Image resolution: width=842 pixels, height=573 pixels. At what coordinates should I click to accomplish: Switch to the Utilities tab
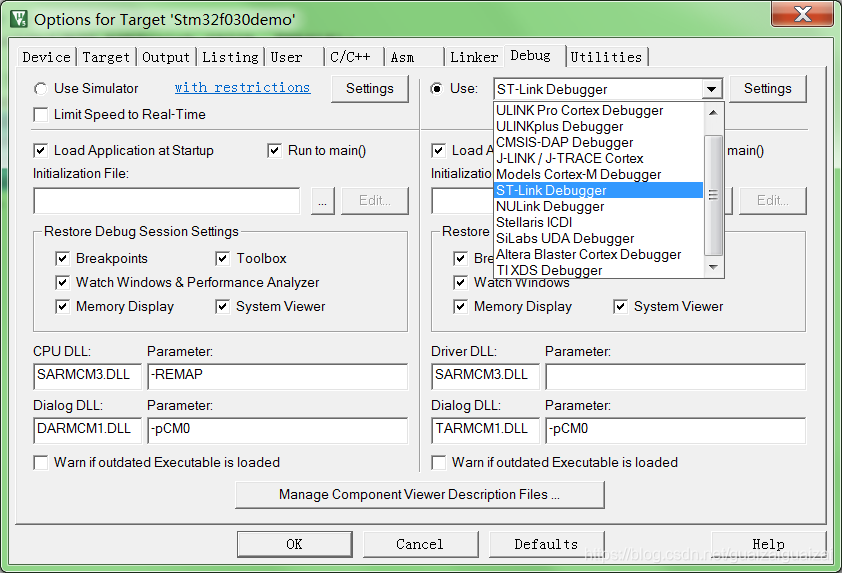[x=606, y=57]
